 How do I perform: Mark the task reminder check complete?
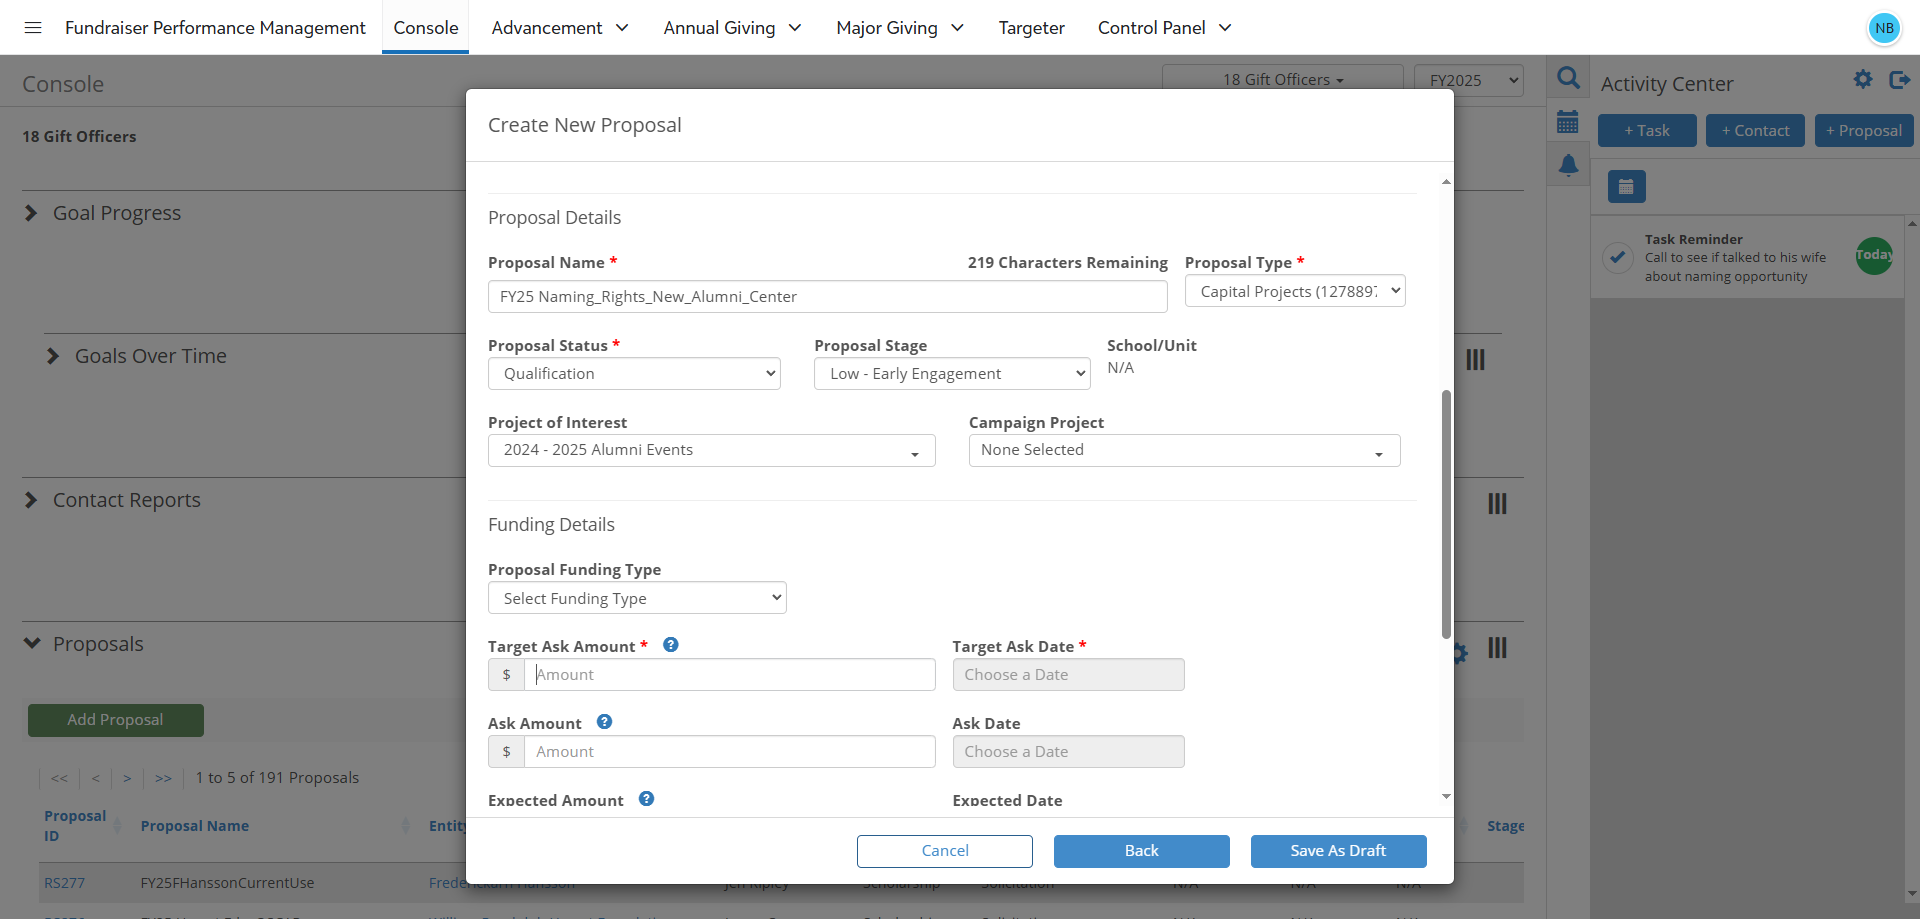1617,257
